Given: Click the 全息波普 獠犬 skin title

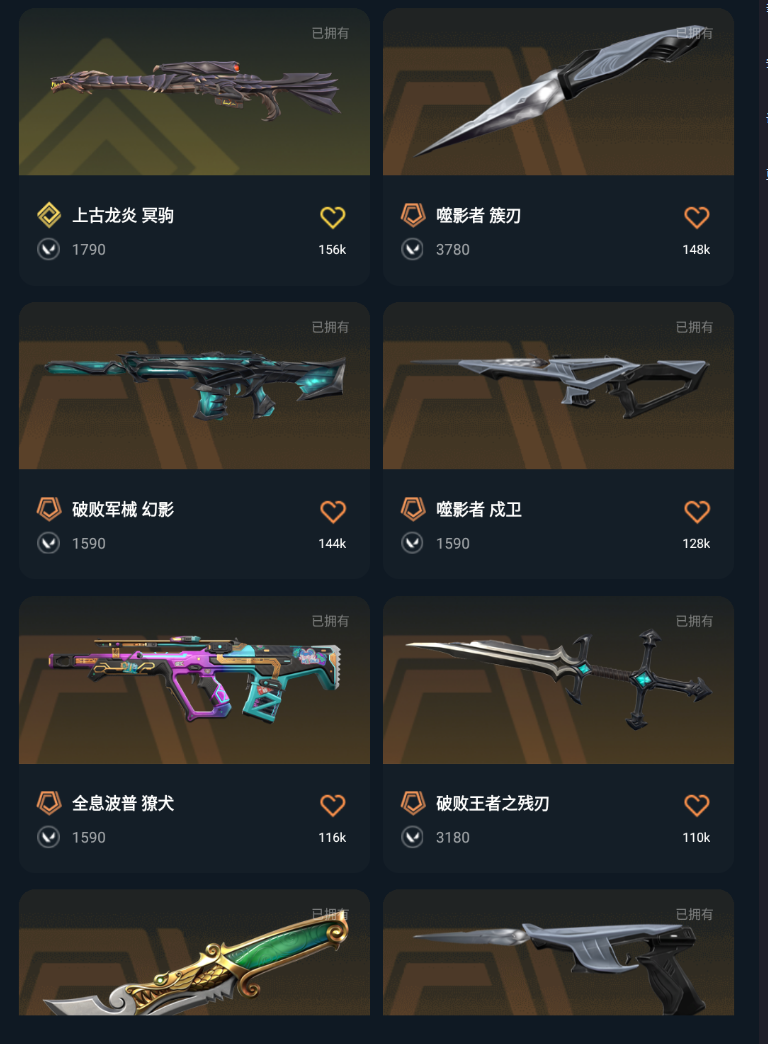Looking at the screenshot, I should click(123, 804).
